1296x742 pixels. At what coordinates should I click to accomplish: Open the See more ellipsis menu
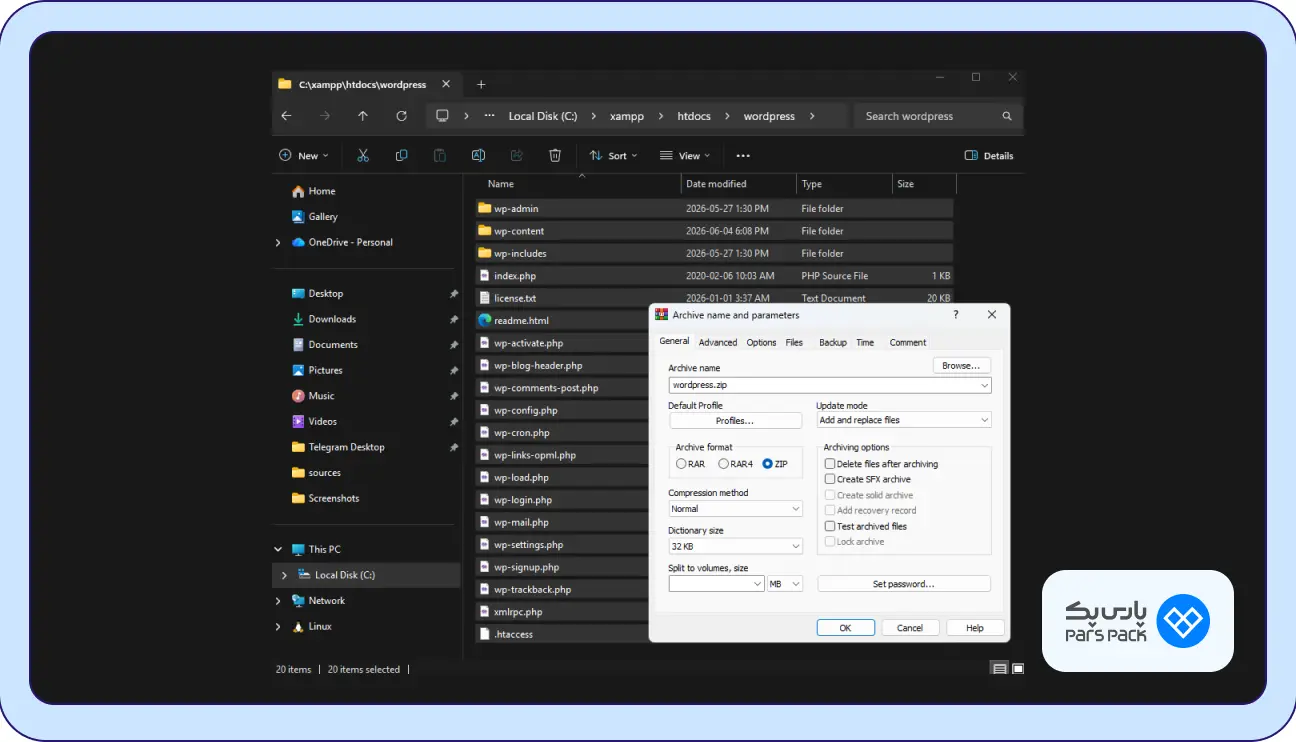point(743,155)
